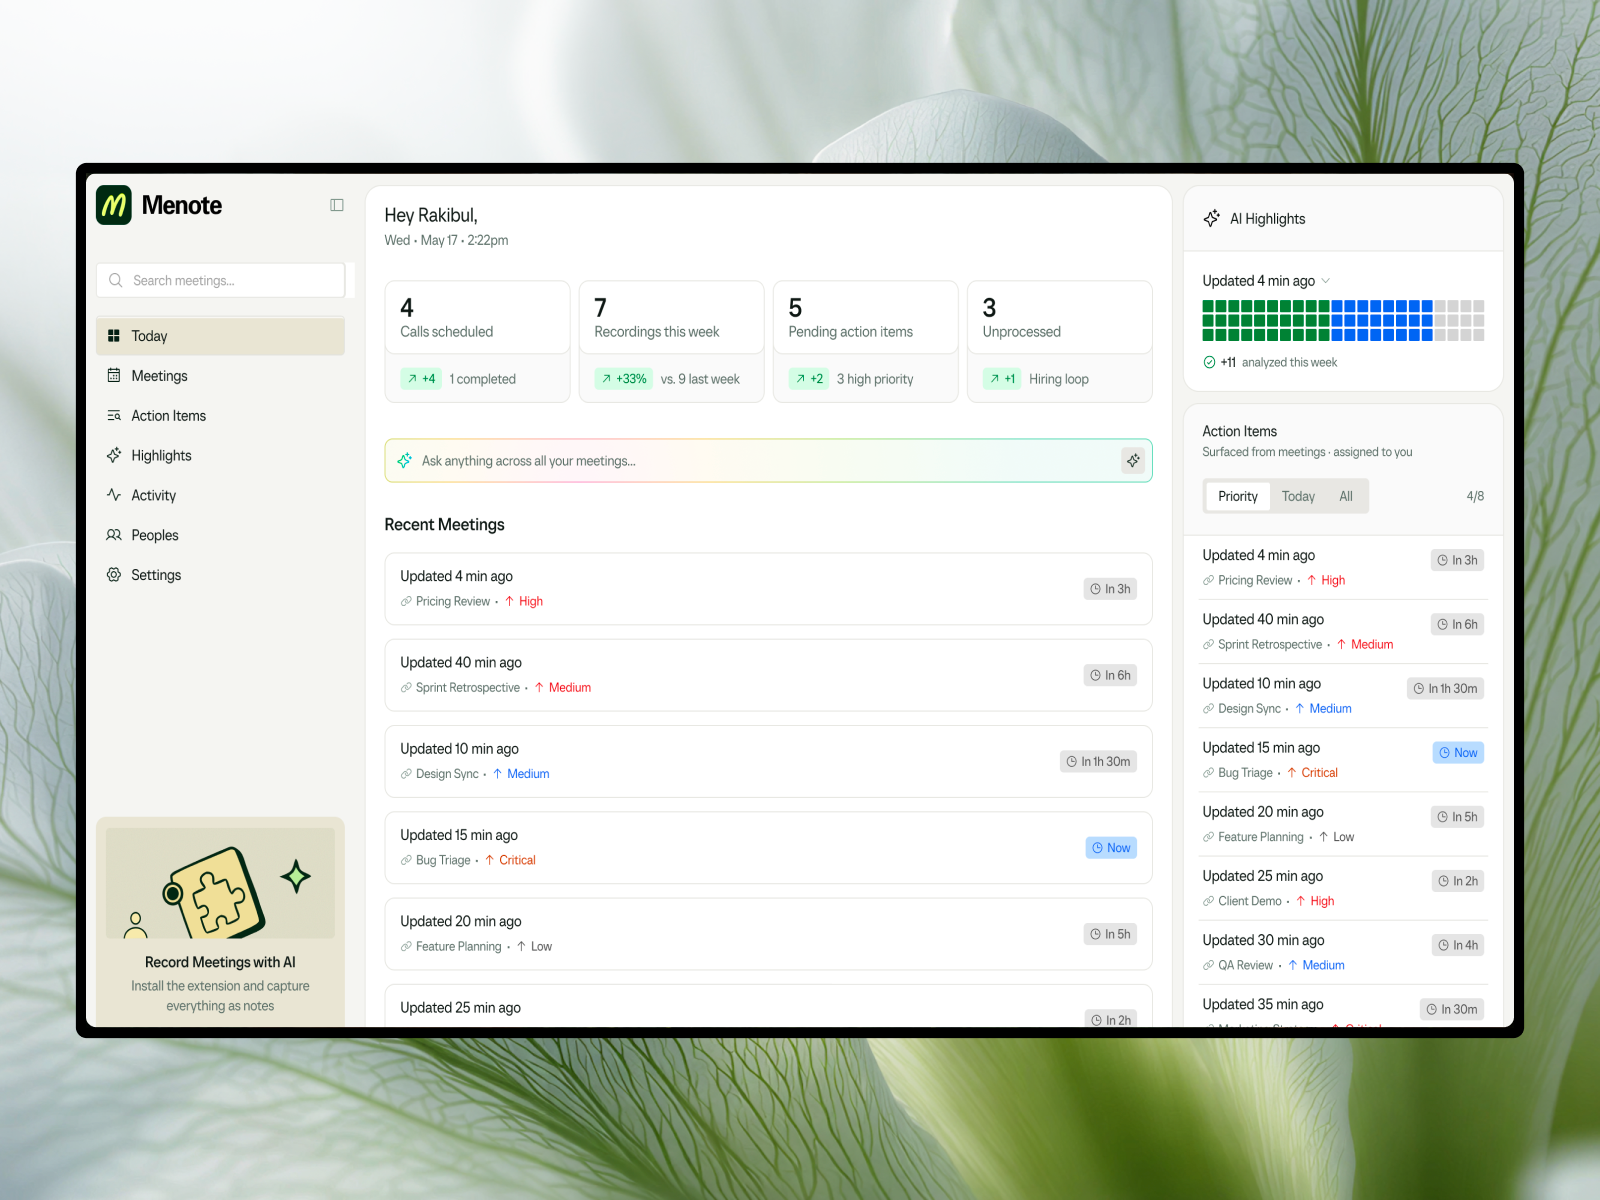The height and width of the screenshot is (1200, 1600).
Task: Click link icon beside Bug Triage in Recent Meetings
Action: tap(406, 861)
